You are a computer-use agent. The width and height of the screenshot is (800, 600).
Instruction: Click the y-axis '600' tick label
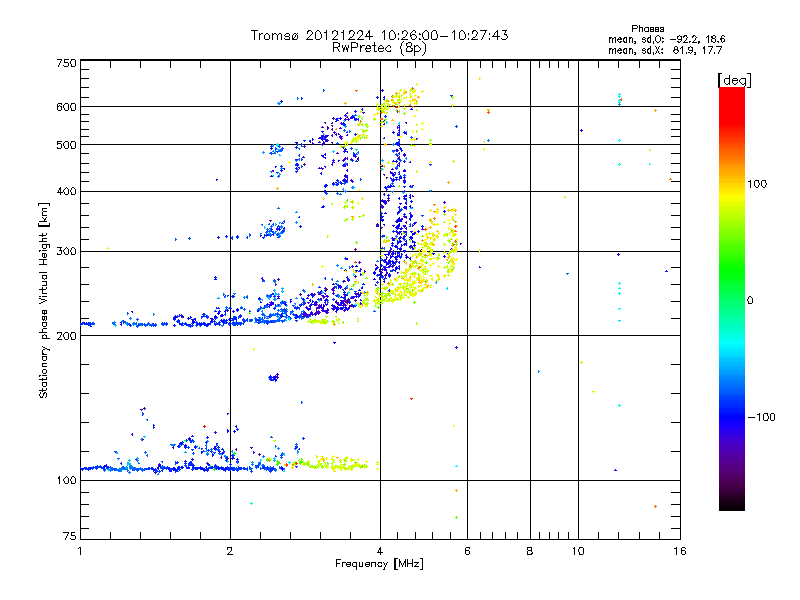click(66, 107)
